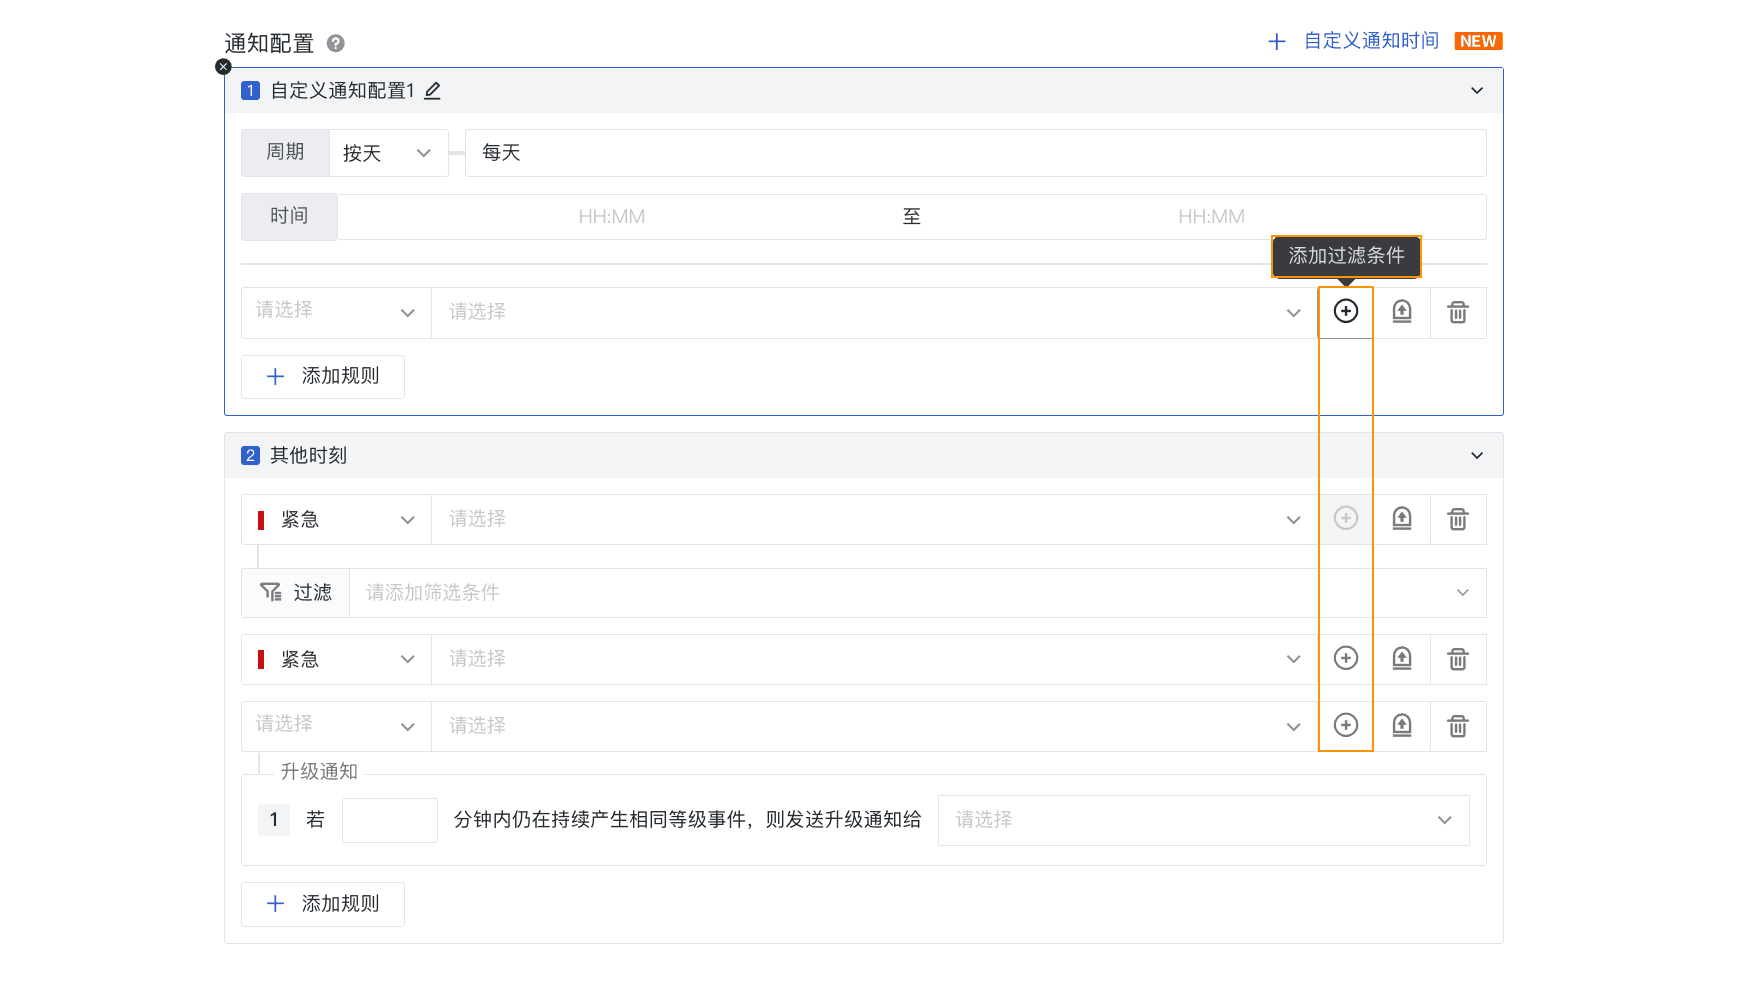
Task: Collapse the 其他时刻 panel with its chevron
Action: coord(1477,456)
